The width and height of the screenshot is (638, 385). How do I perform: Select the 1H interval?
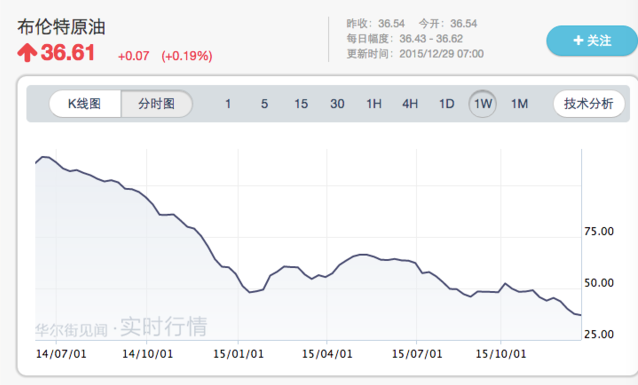click(374, 104)
